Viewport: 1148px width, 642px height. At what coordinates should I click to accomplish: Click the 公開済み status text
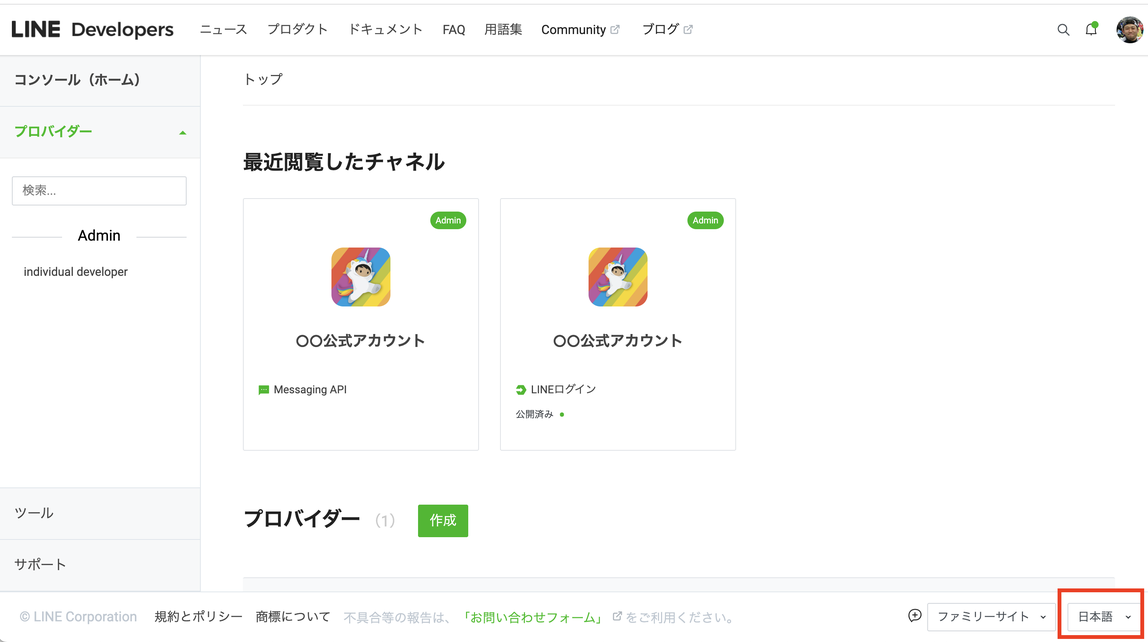click(534, 414)
